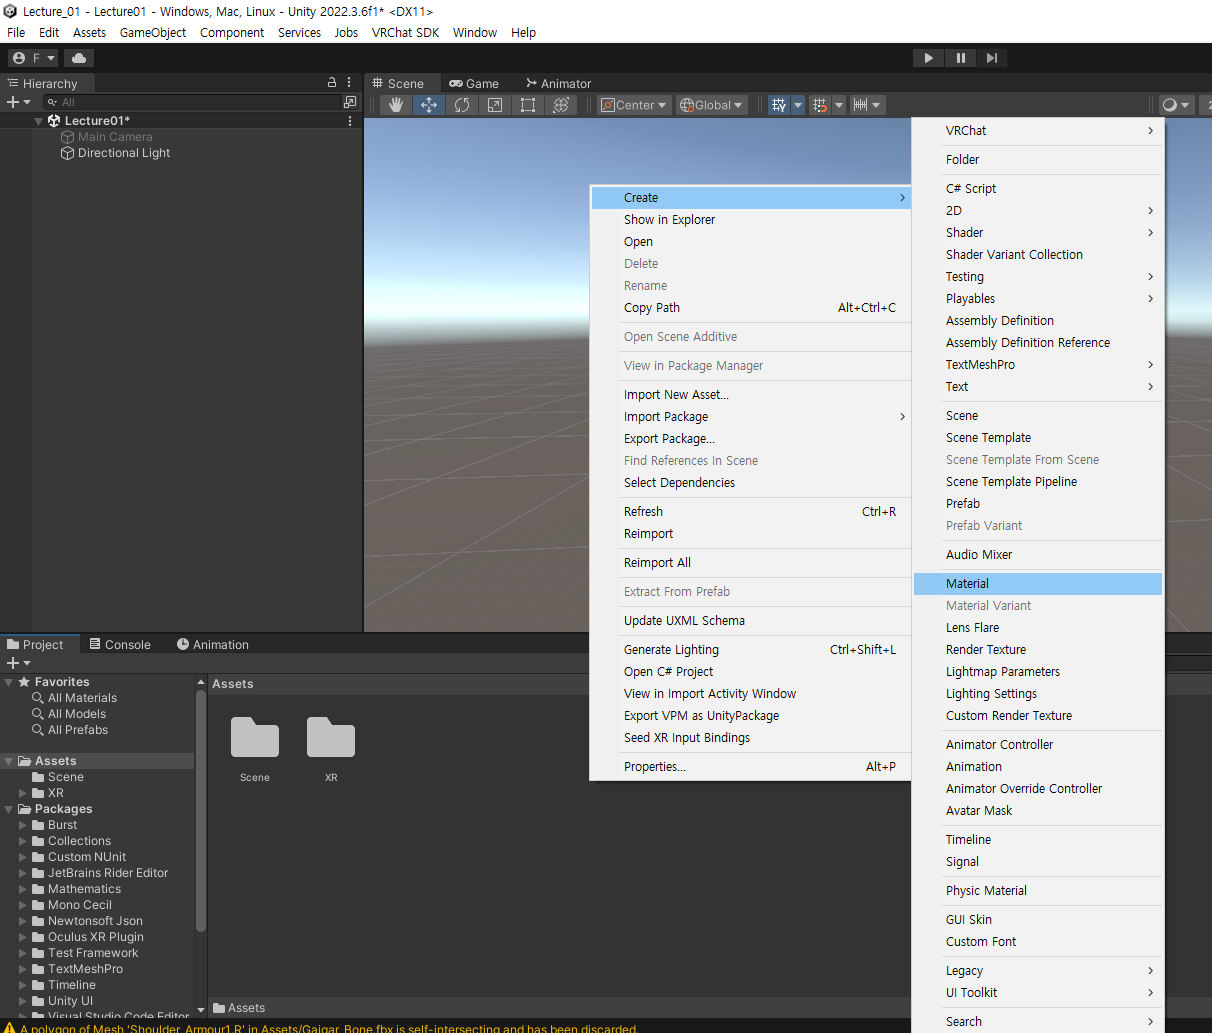The width and height of the screenshot is (1212, 1033).
Task: Select Directional Light in Hierarchy
Action: [124, 153]
